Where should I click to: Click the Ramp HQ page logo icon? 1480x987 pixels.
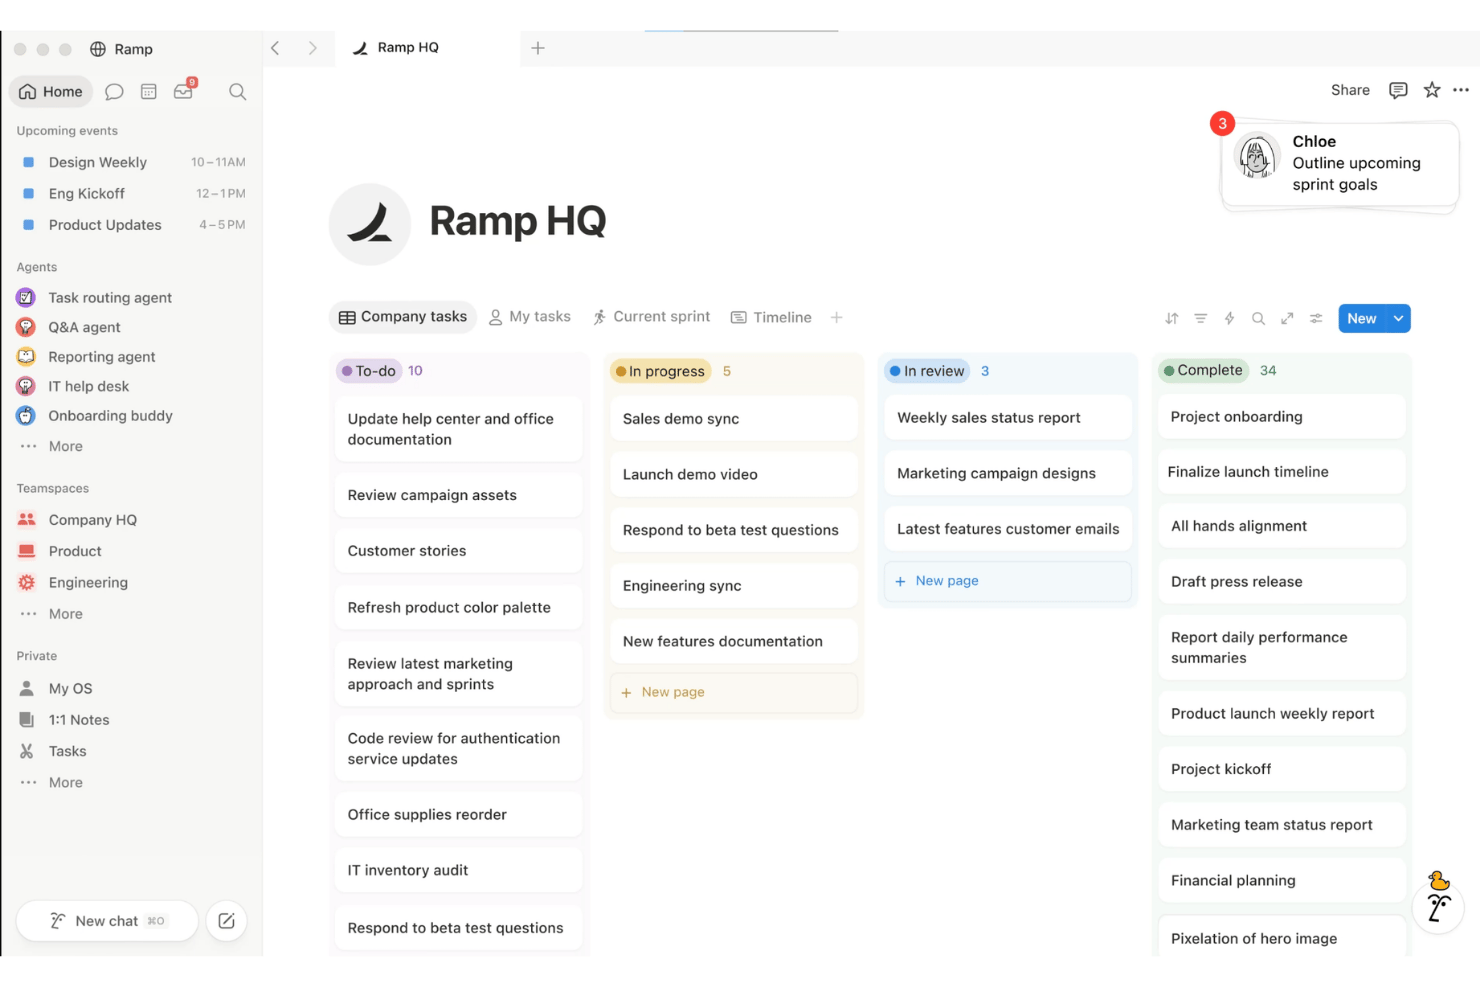[x=370, y=224]
